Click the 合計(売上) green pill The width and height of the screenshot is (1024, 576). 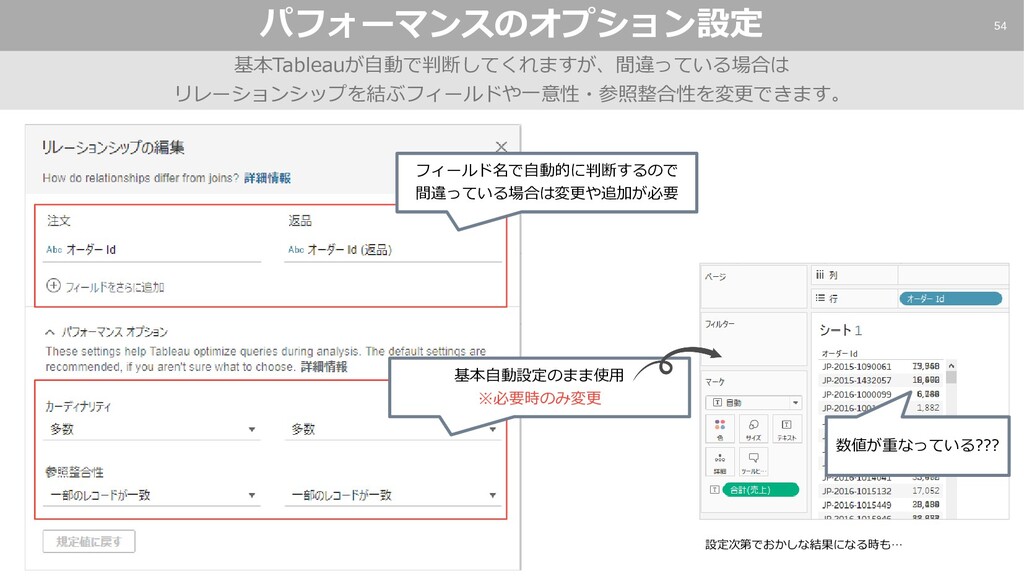point(760,490)
